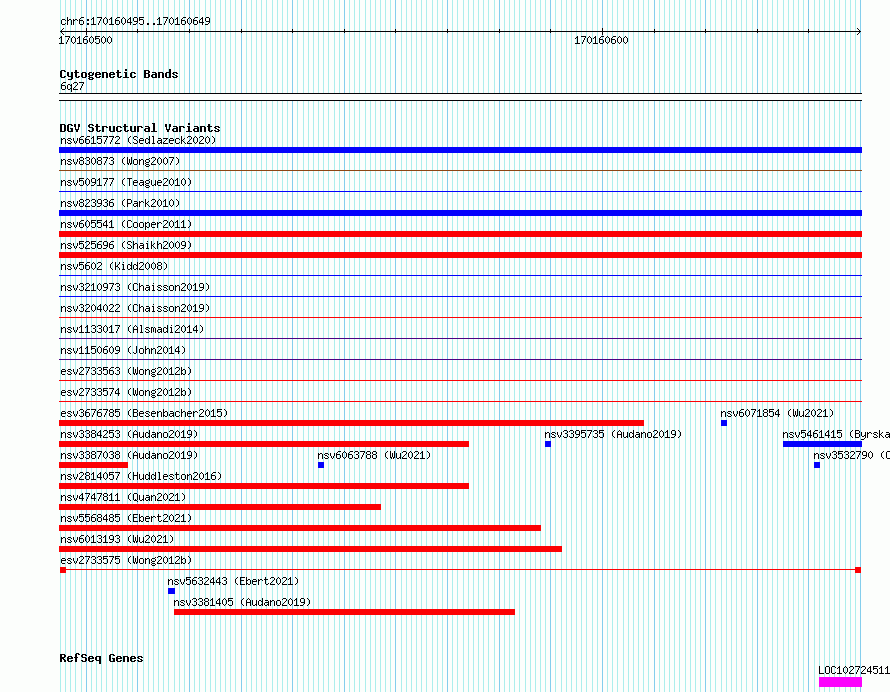Select nsv6063788 (Wu2021) label
This screenshot has height=692, width=890.
tap(374, 455)
